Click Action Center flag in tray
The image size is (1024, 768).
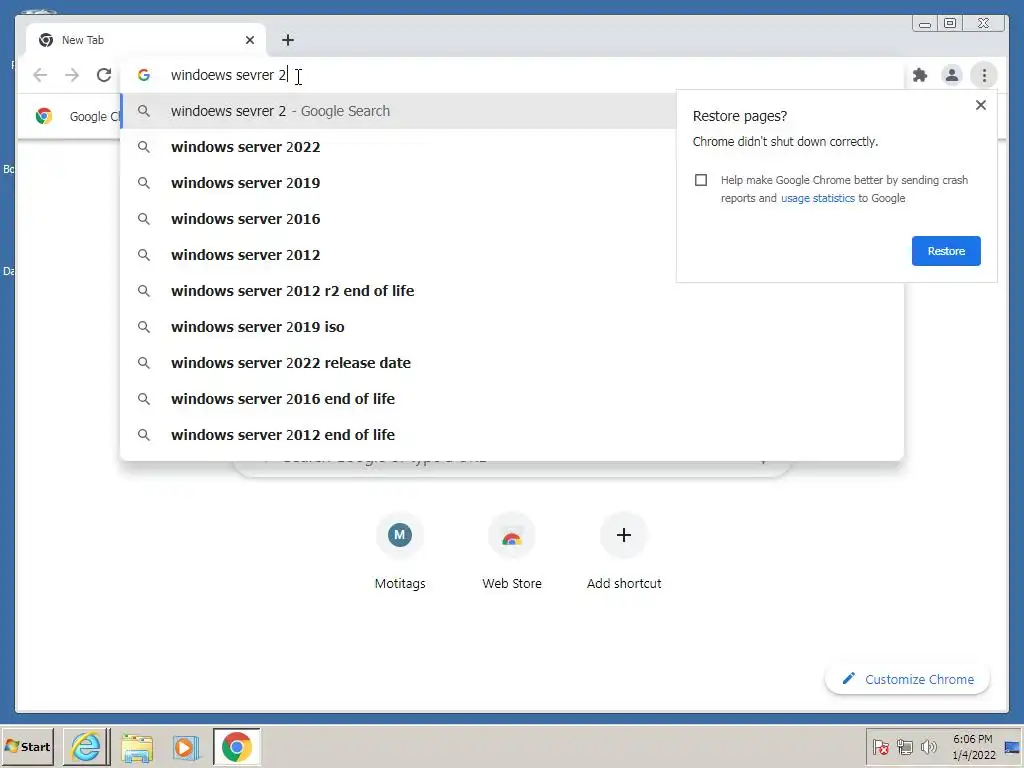880,746
